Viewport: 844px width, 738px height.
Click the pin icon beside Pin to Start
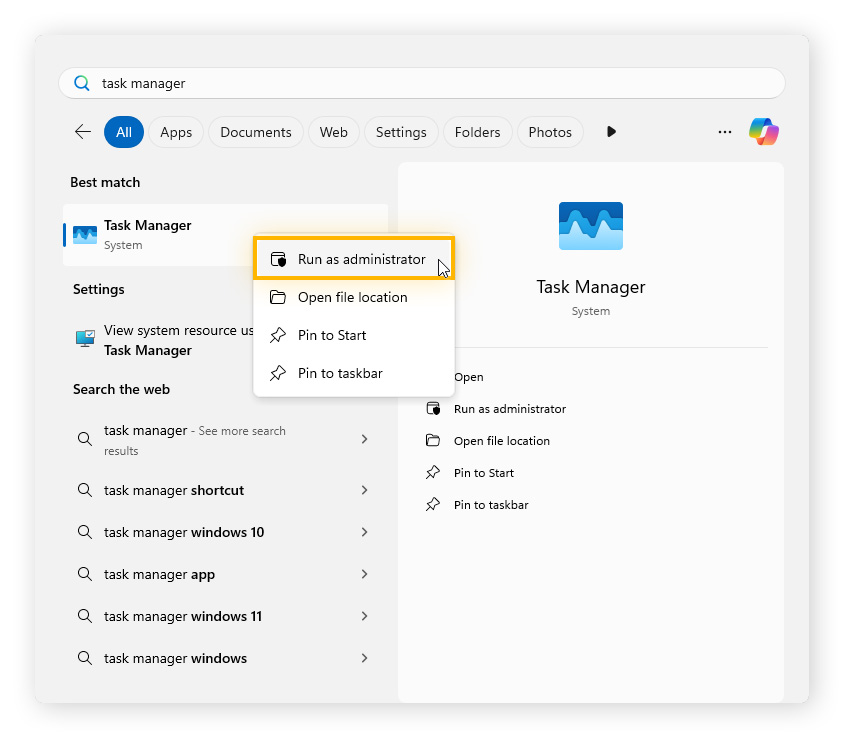click(x=277, y=335)
